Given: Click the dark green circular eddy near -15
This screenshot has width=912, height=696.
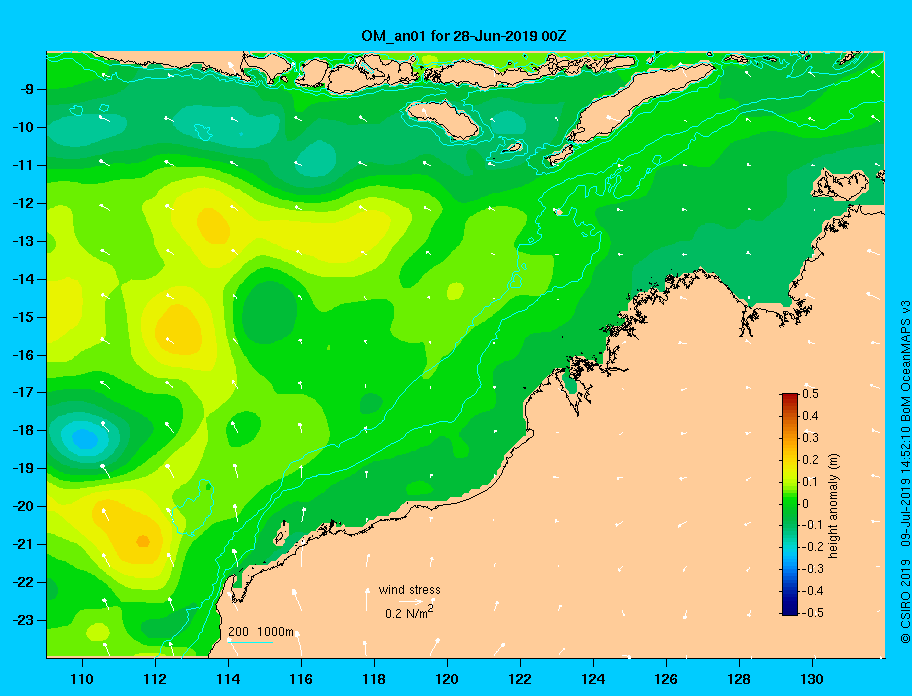Looking at the screenshot, I should tap(269, 312).
